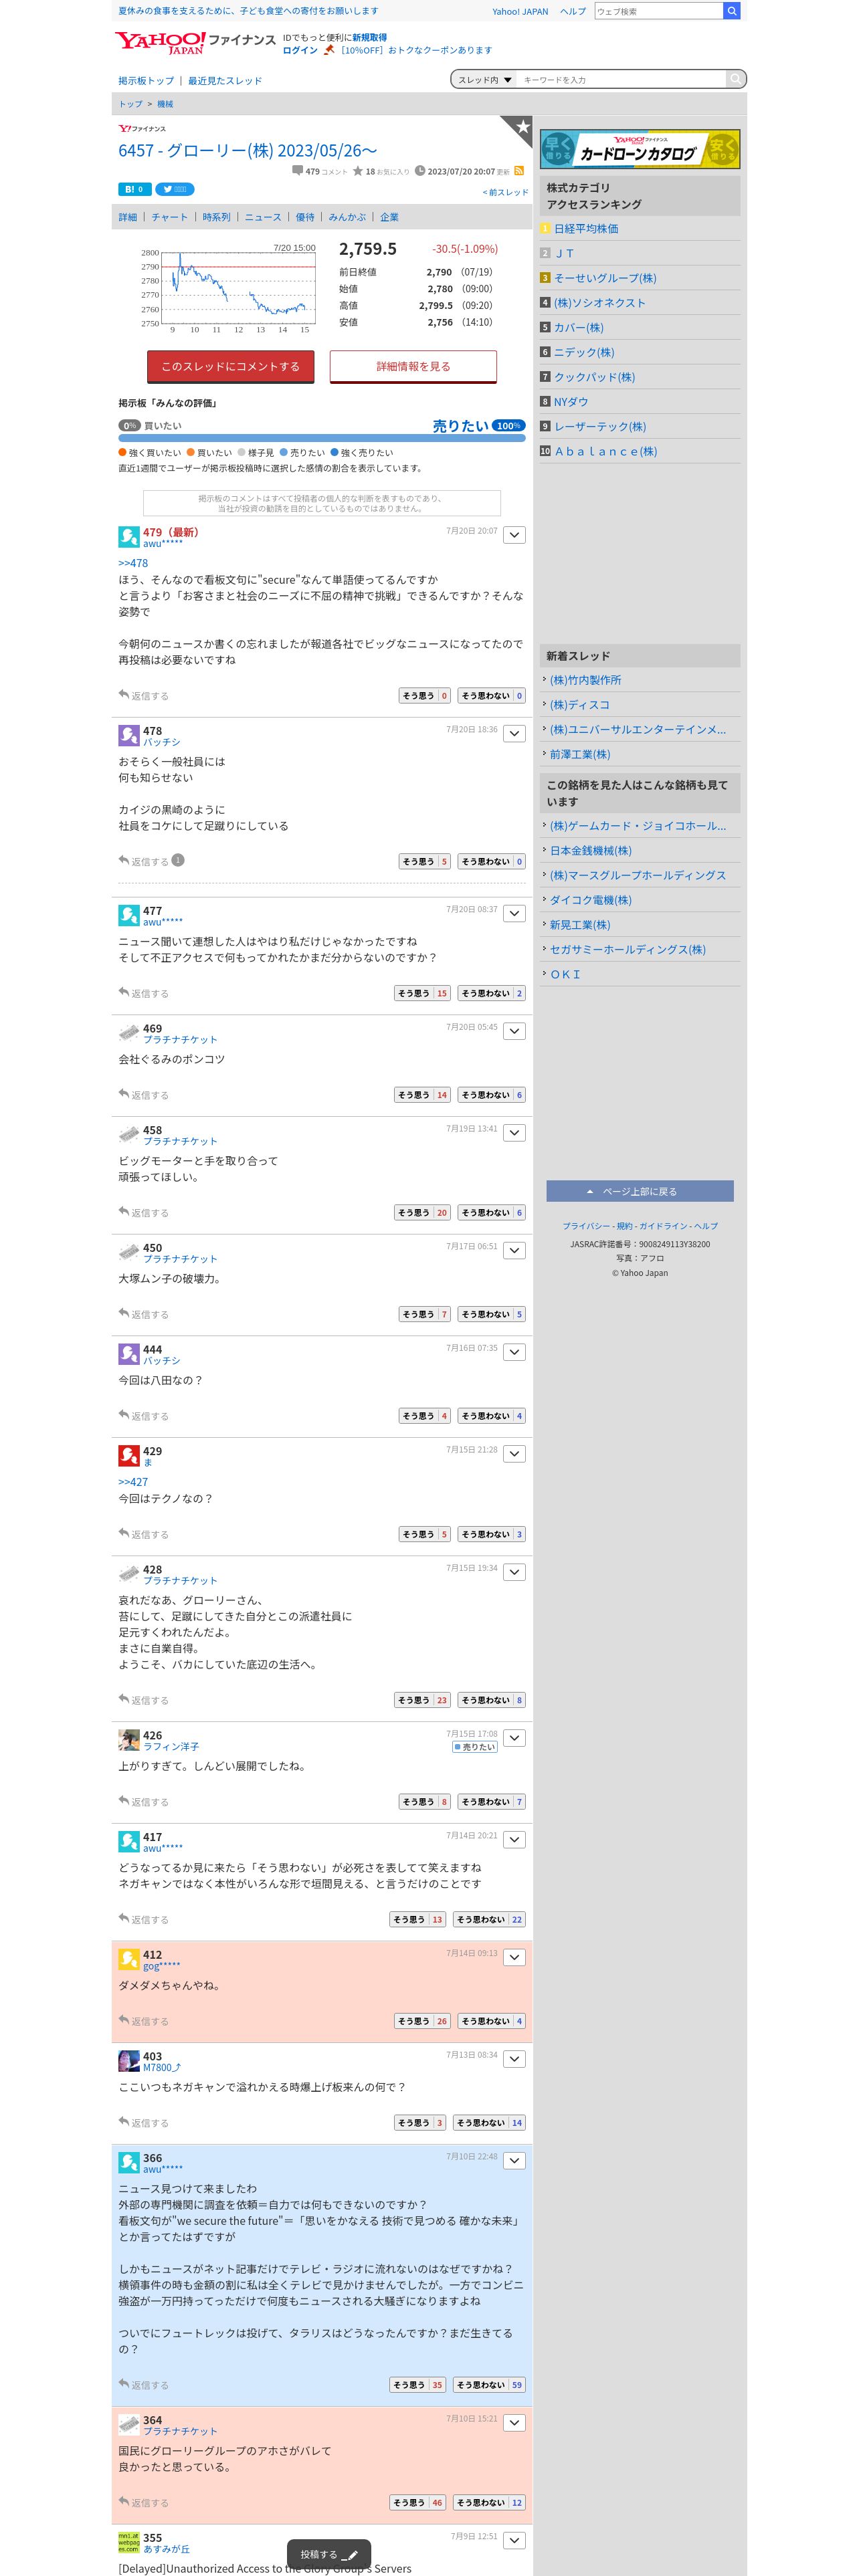859x2576 pixels.
Task: Open the >>478 reply reference link
Action: click(133, 563)
